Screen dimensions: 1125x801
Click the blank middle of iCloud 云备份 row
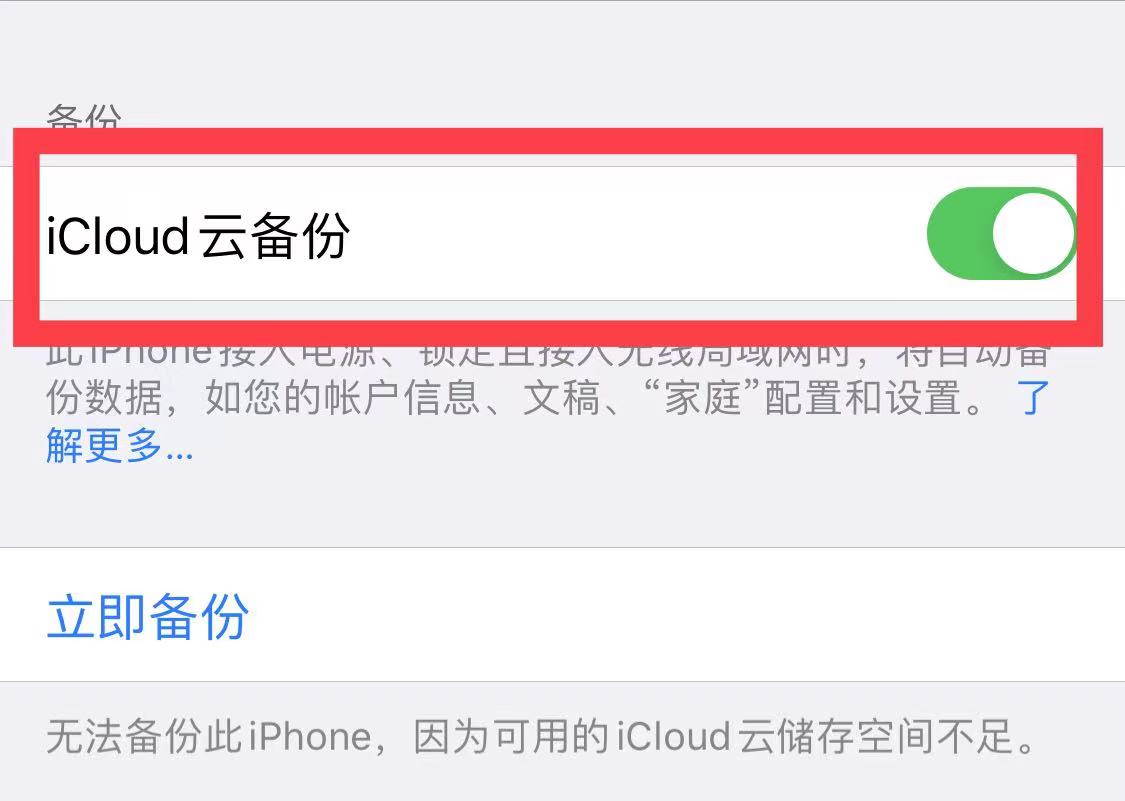pos(639,235)
